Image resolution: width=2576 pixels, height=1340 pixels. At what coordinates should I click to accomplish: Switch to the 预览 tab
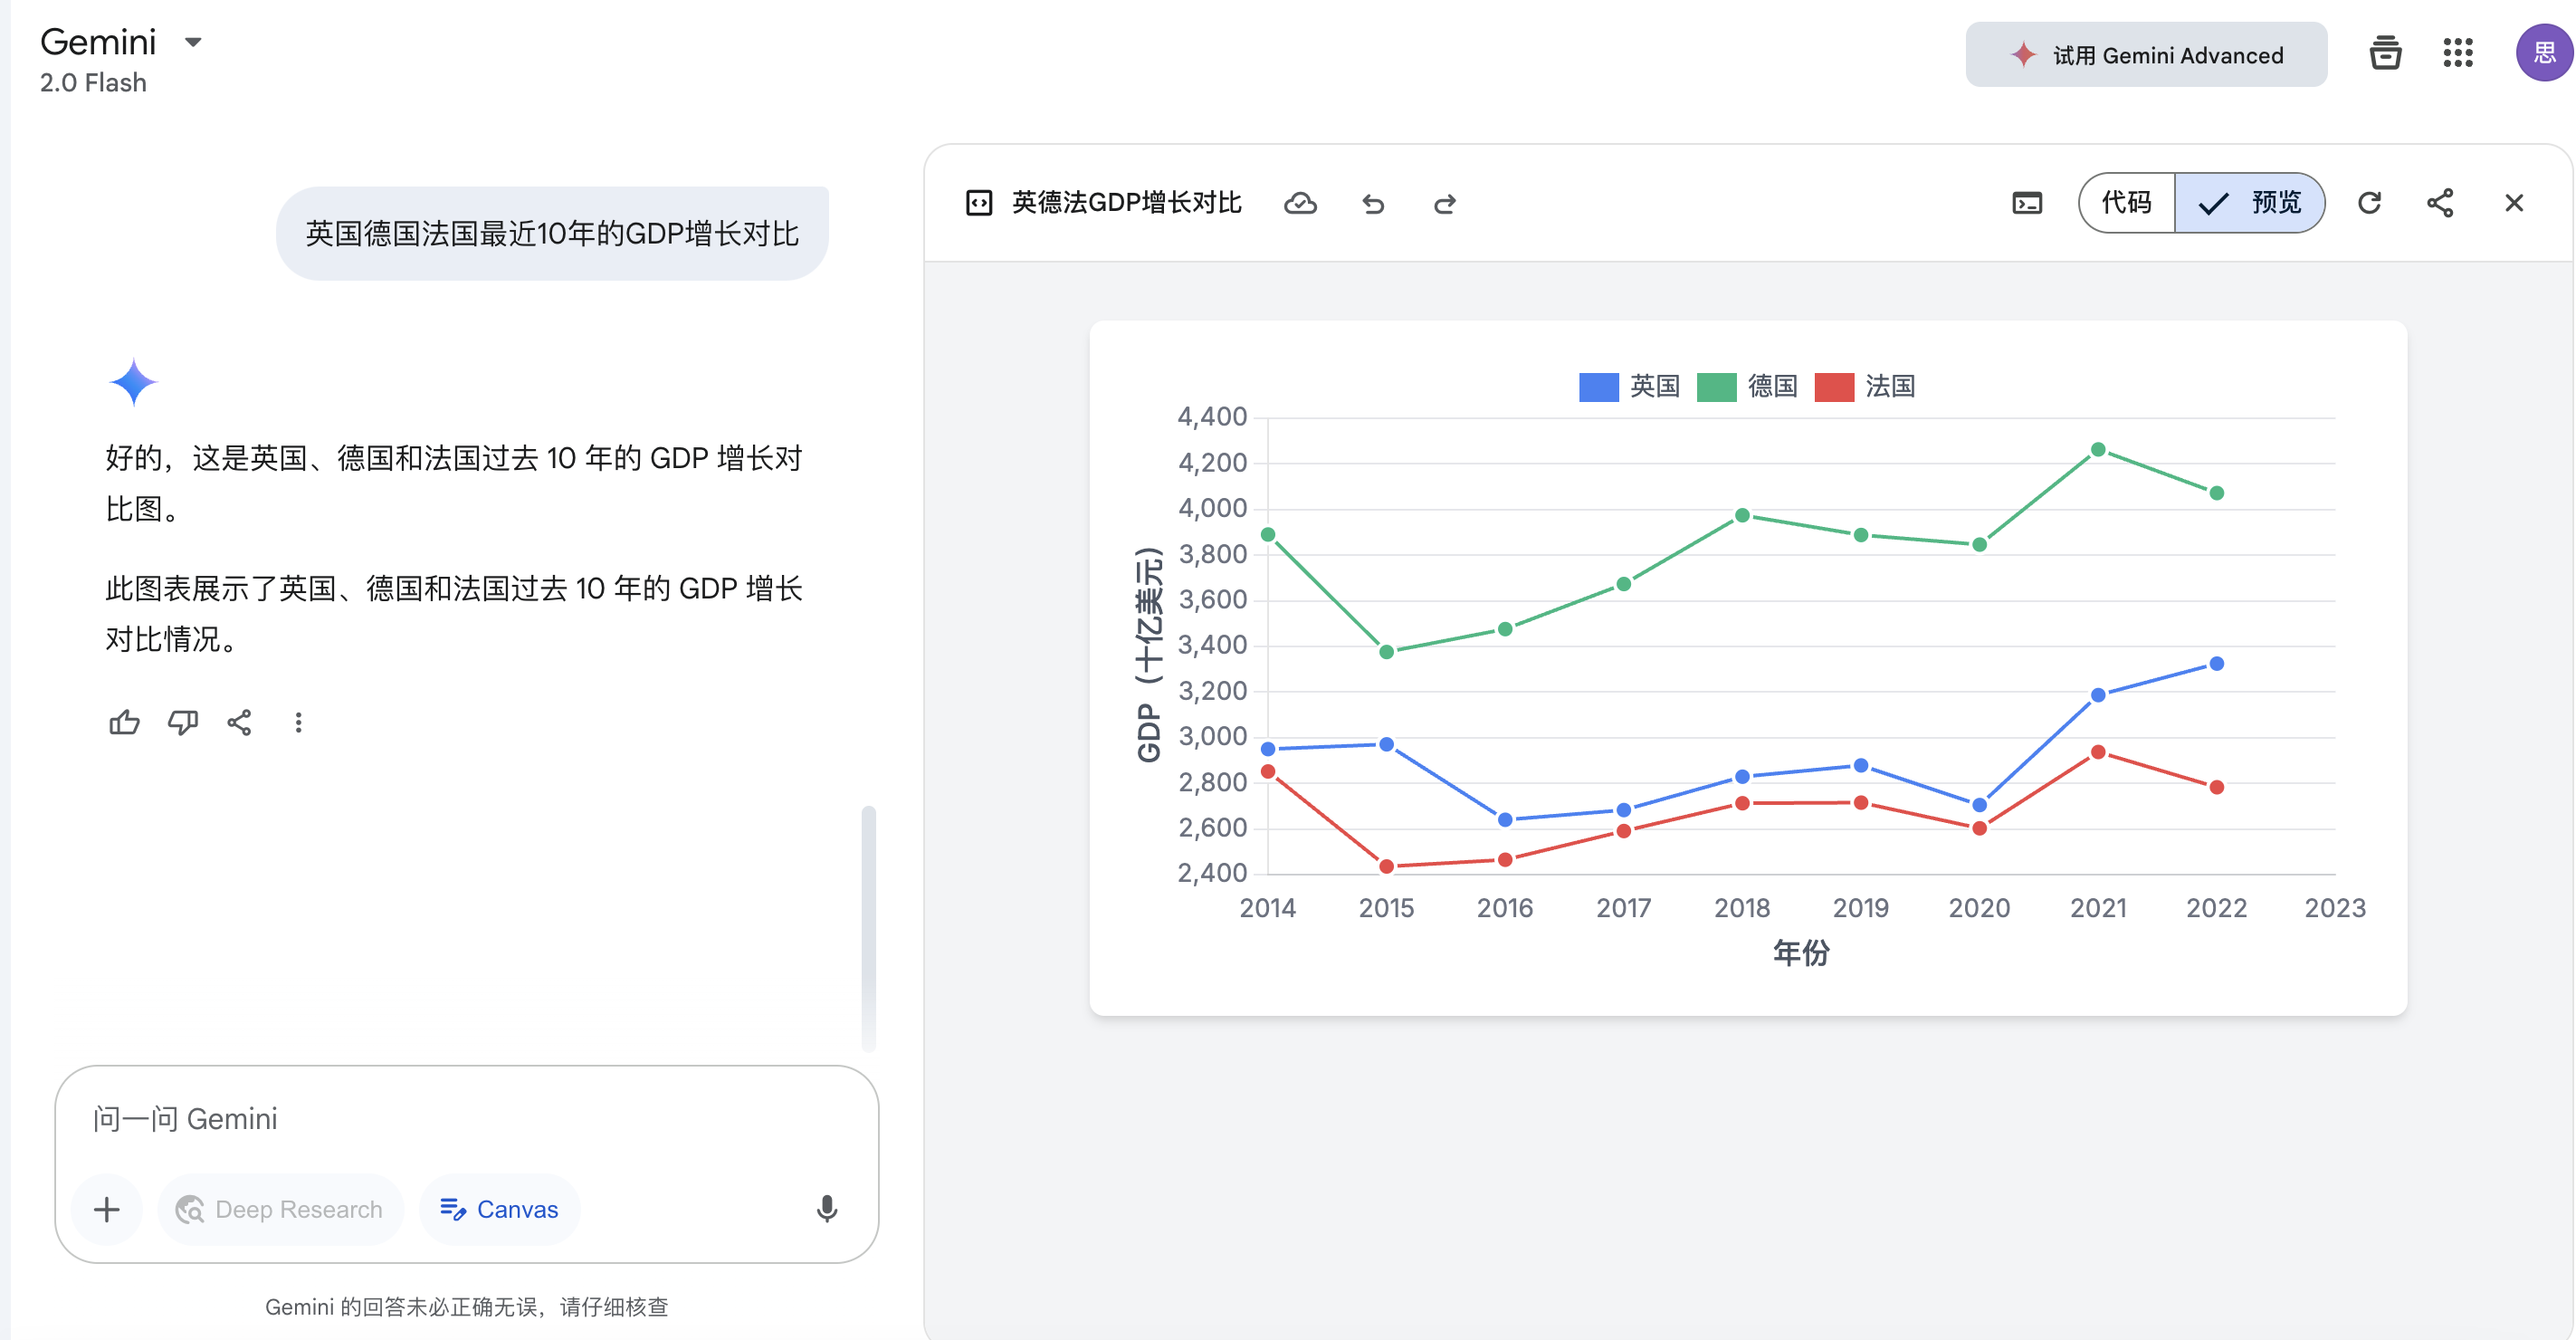(2250, 203)
